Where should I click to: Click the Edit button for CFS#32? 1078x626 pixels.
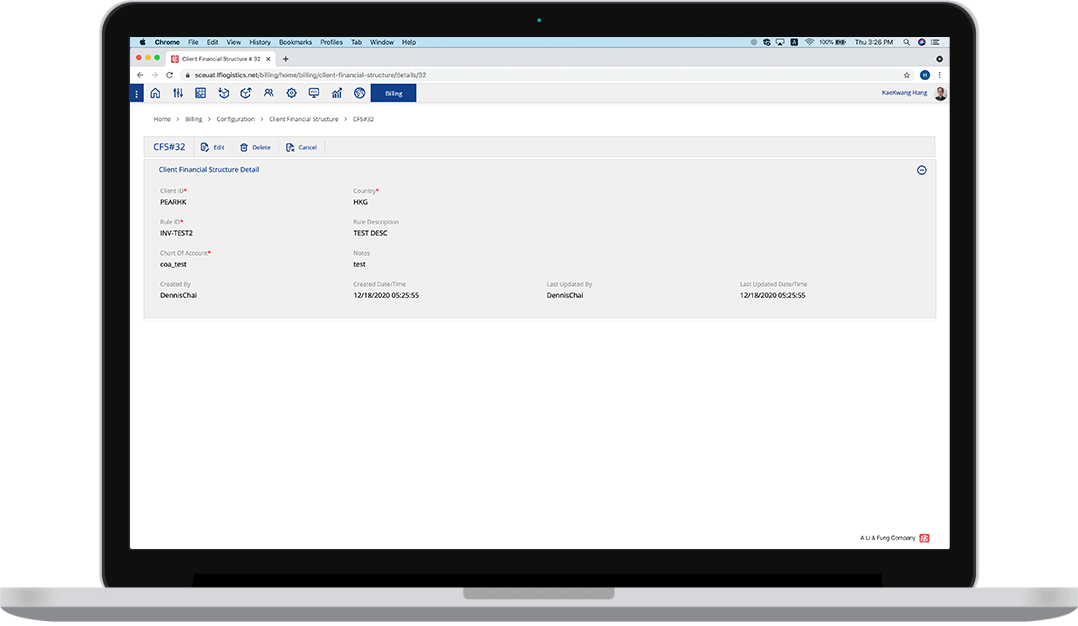(x=212, y=147)
